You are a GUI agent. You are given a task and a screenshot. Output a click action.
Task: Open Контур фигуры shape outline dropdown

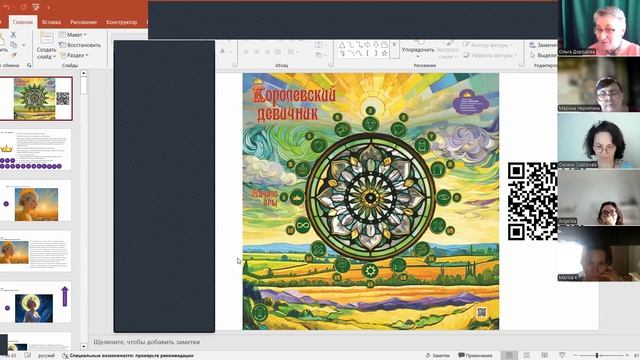tap(488, 45)
